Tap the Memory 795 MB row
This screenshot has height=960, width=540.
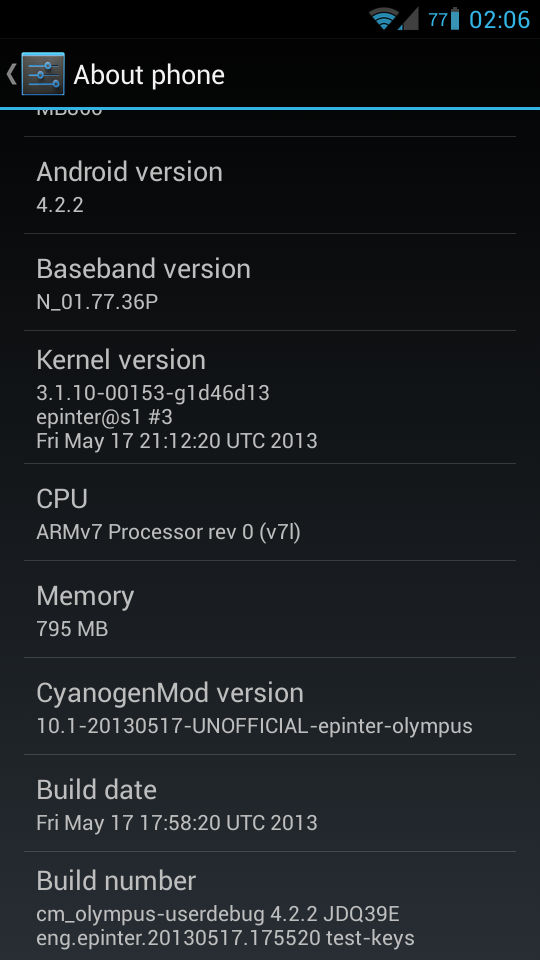click(x=270, y=609)
